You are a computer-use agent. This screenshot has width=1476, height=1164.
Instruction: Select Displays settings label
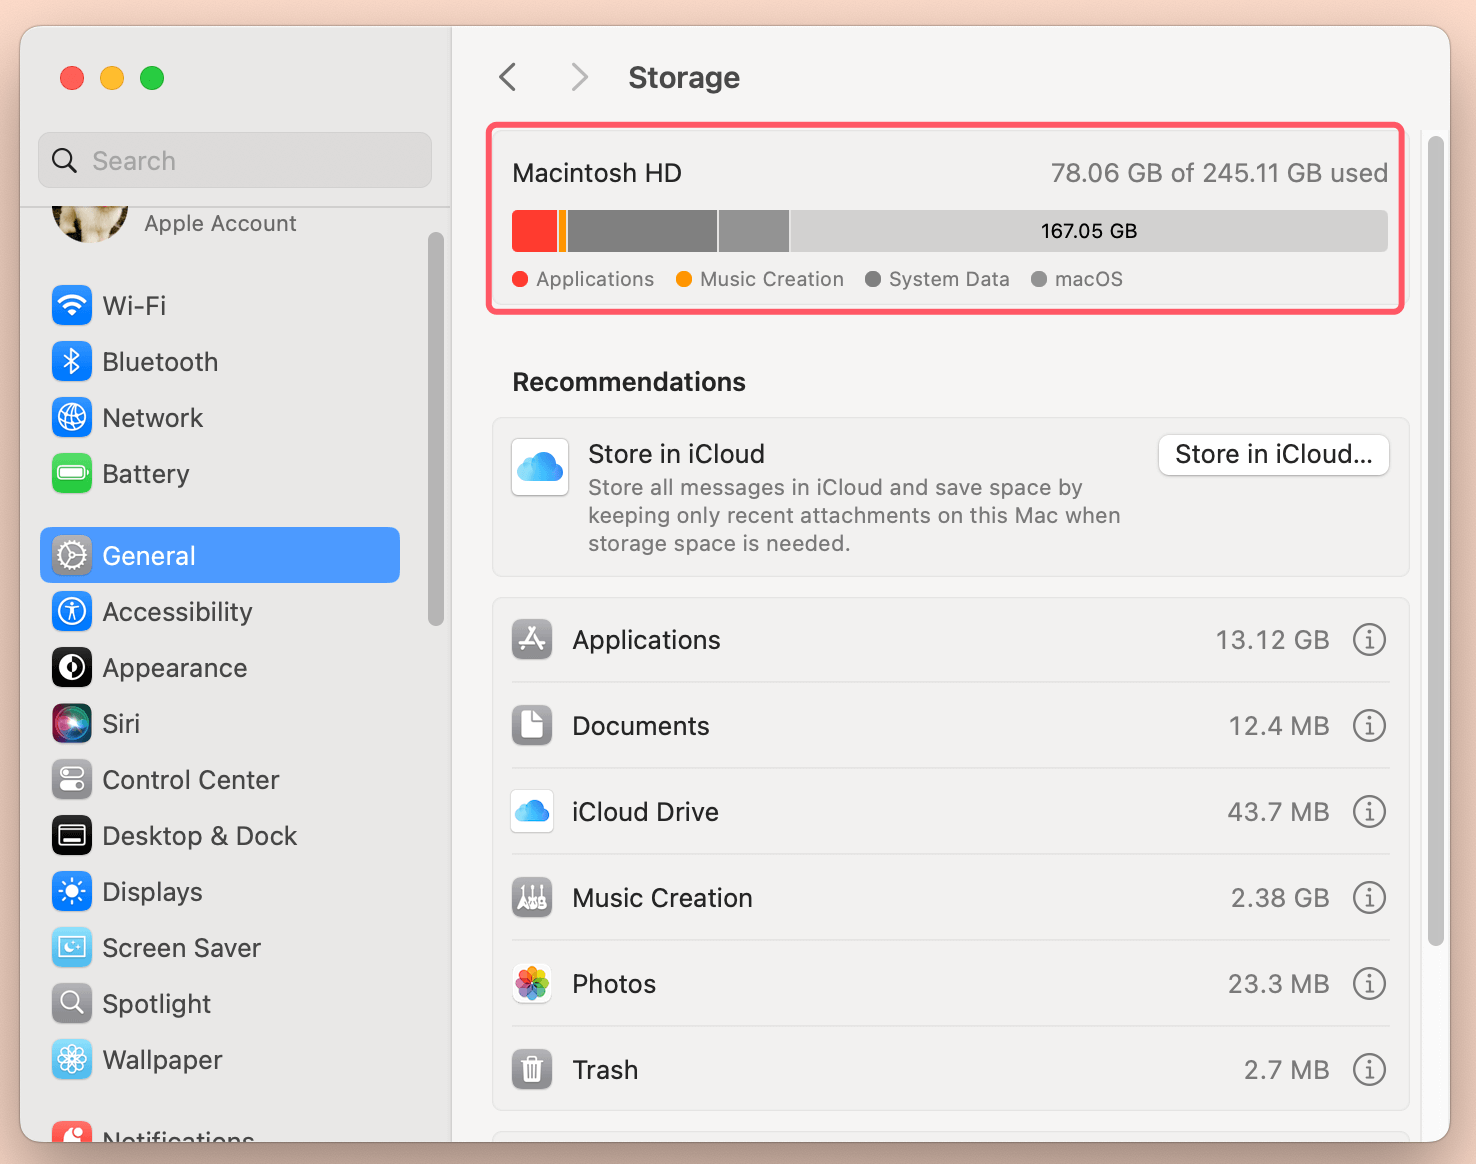153,892
